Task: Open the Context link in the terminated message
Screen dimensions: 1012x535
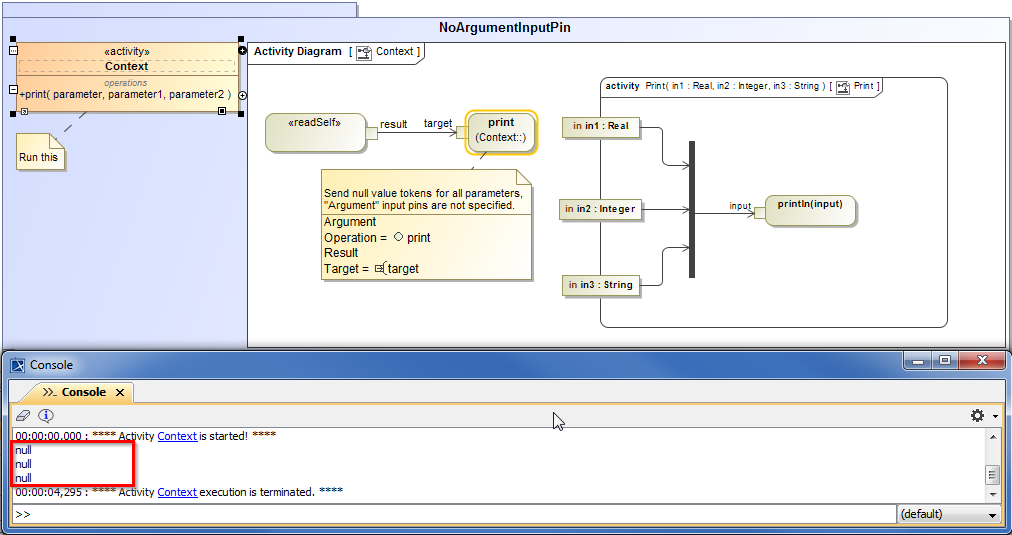Action: (177, 492)
